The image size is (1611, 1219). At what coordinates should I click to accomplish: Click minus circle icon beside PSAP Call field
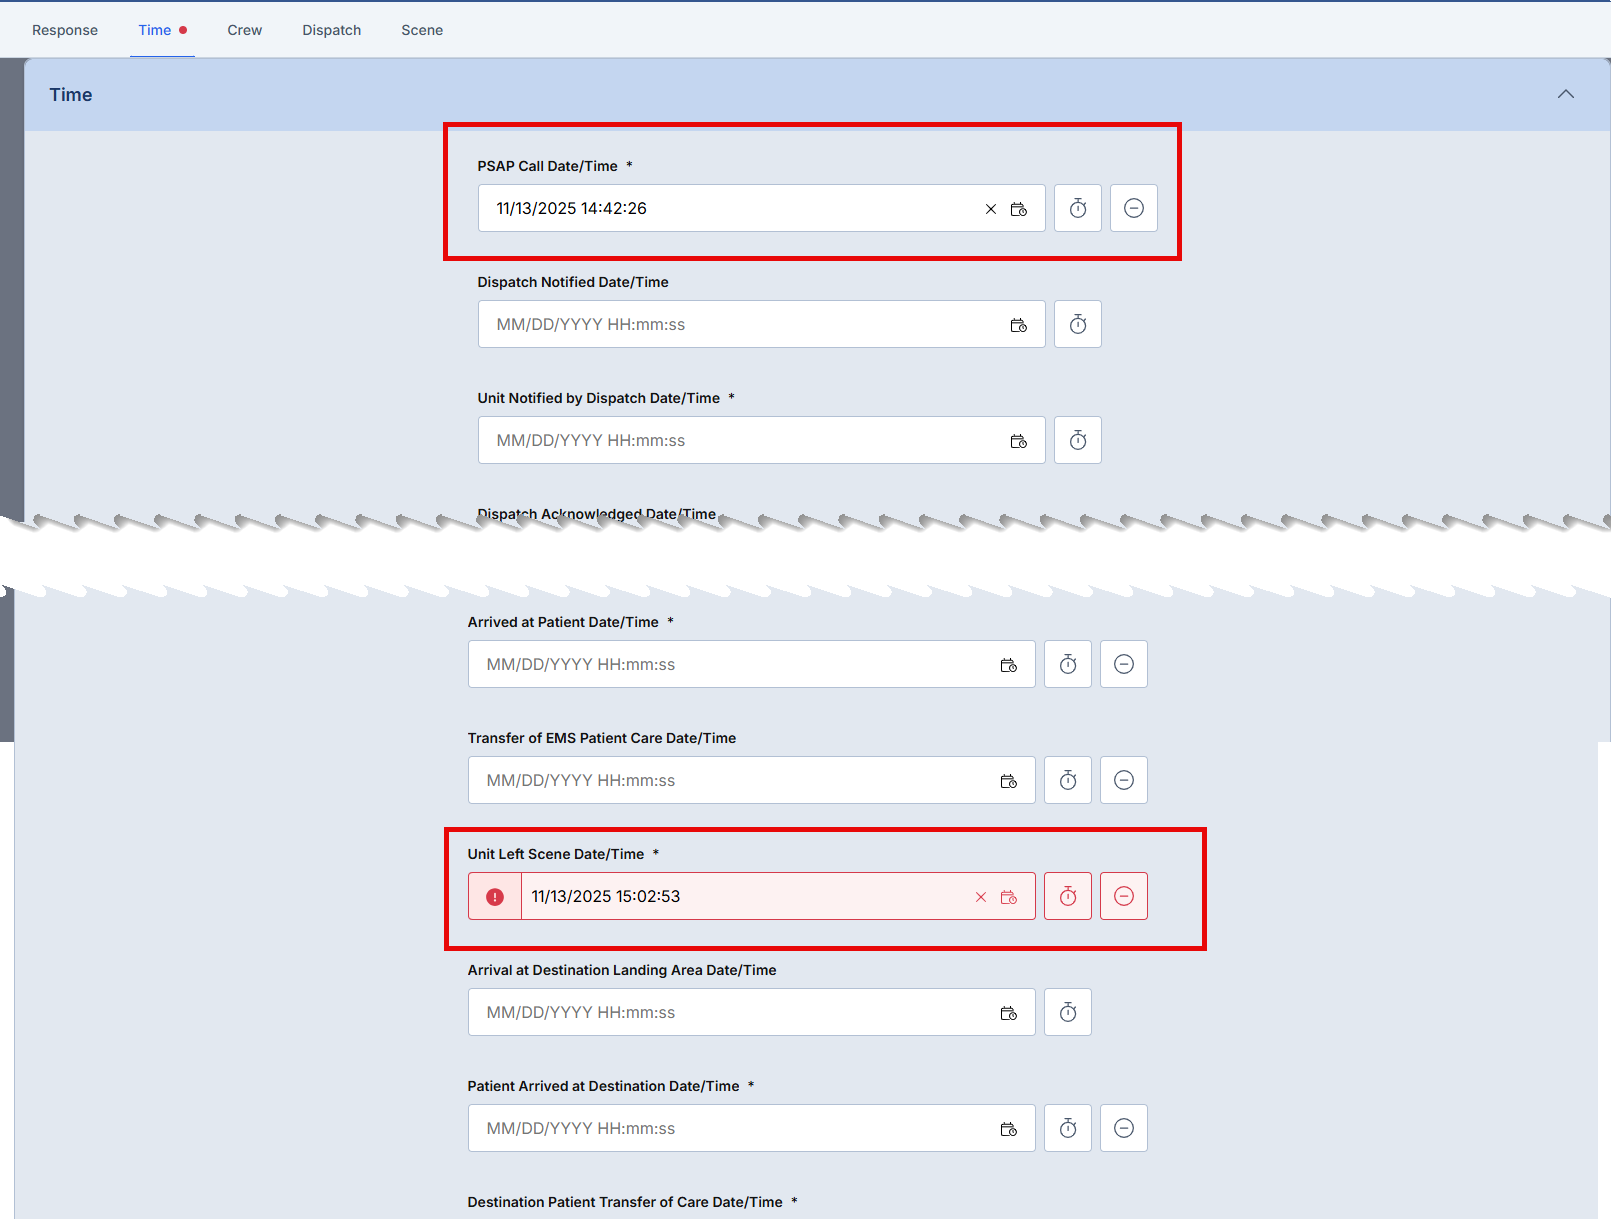(1133, 208)
